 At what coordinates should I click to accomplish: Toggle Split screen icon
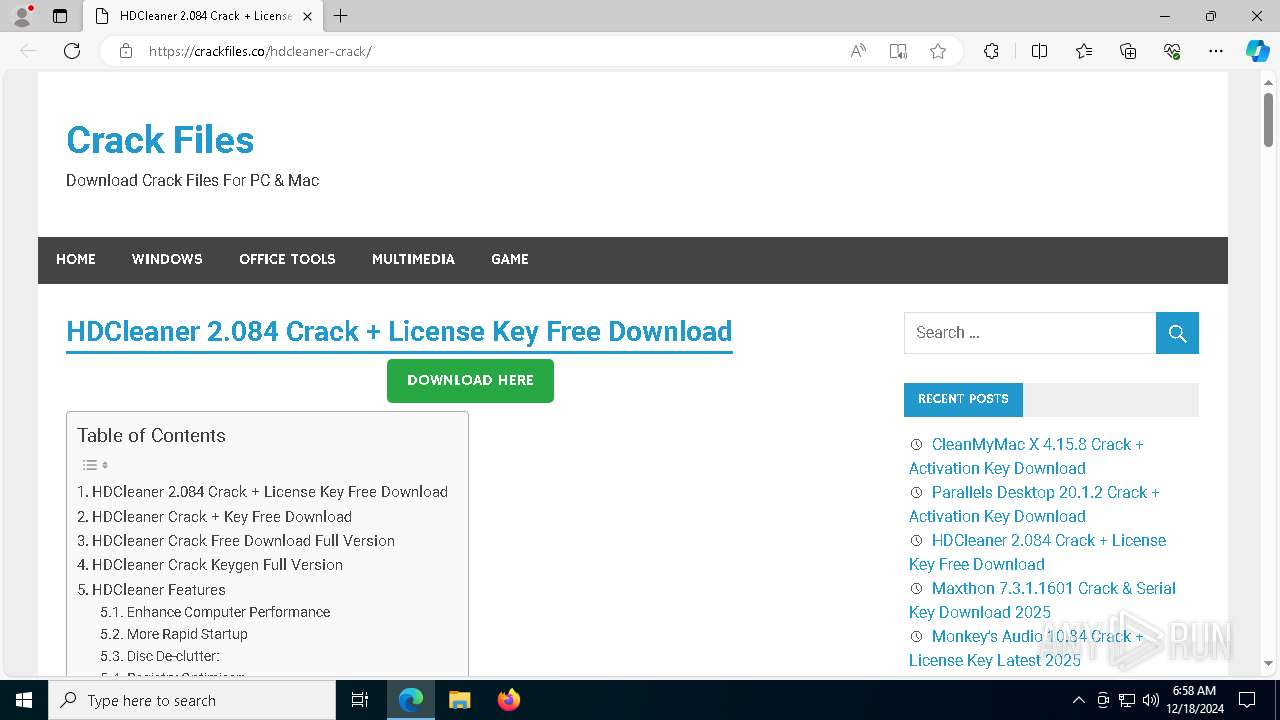(x=1039, y=51)
